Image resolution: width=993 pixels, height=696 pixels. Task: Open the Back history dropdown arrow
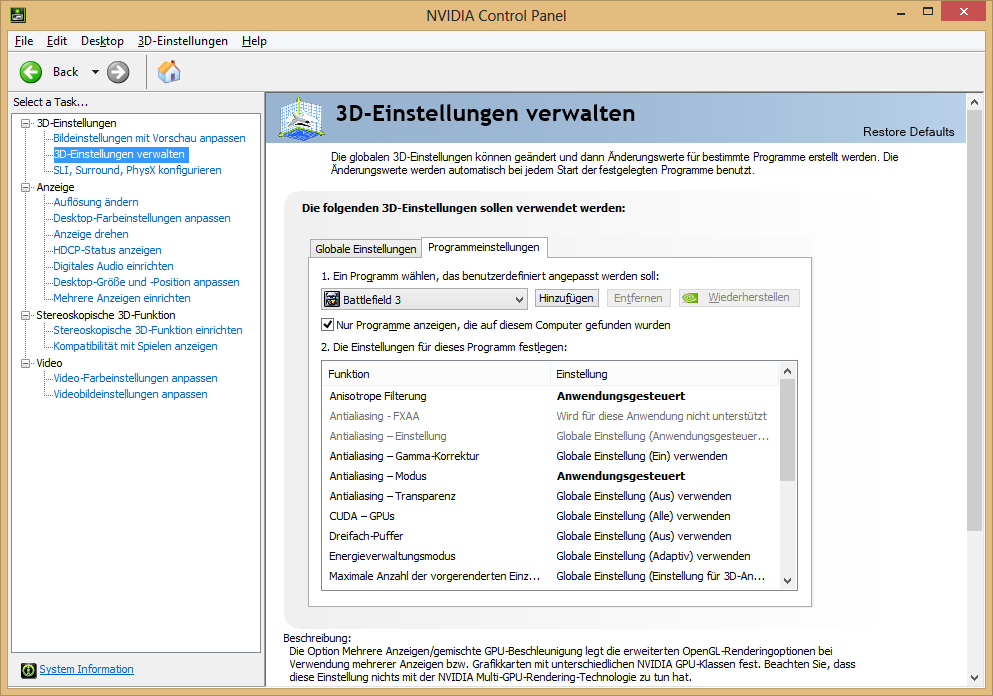pos(95,72)
